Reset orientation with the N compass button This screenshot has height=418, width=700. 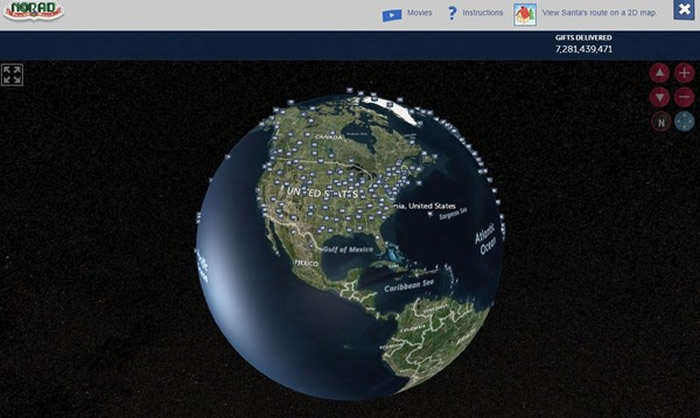(x=661, y=121)
